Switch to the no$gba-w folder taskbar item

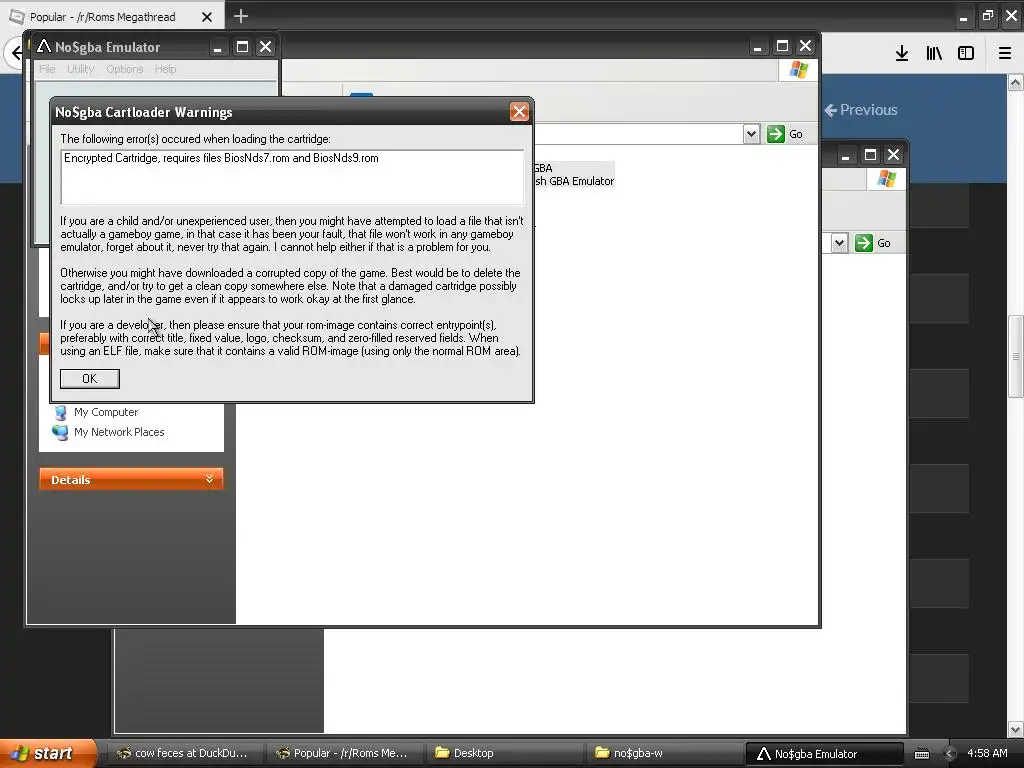point(662,753)
